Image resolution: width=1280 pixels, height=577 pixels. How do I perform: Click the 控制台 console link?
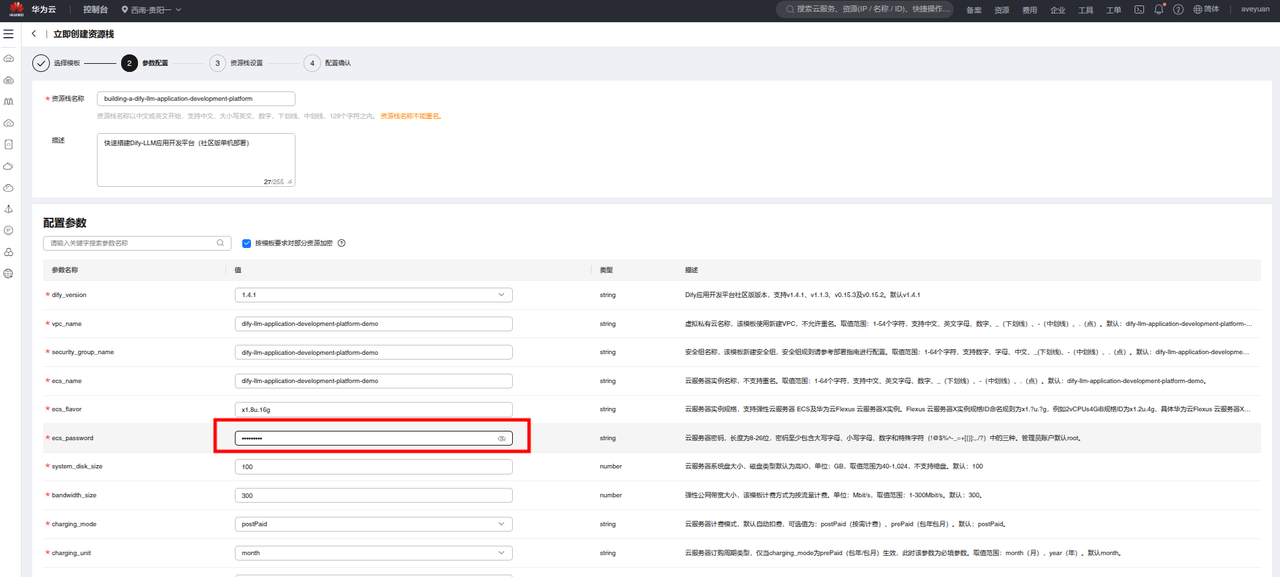pyautogui.click(x=97, y=9)
